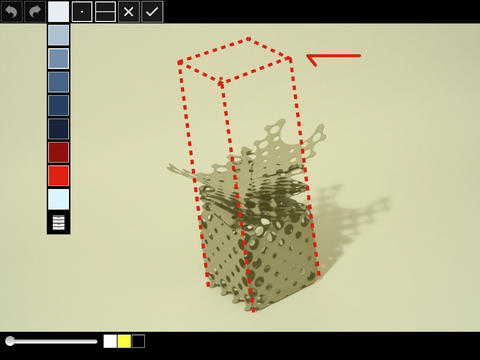Image resolution: width=480 pixels, height=360 pixels.
Task: Select the horizontal line stroke icon
Action: pos(105,12)
